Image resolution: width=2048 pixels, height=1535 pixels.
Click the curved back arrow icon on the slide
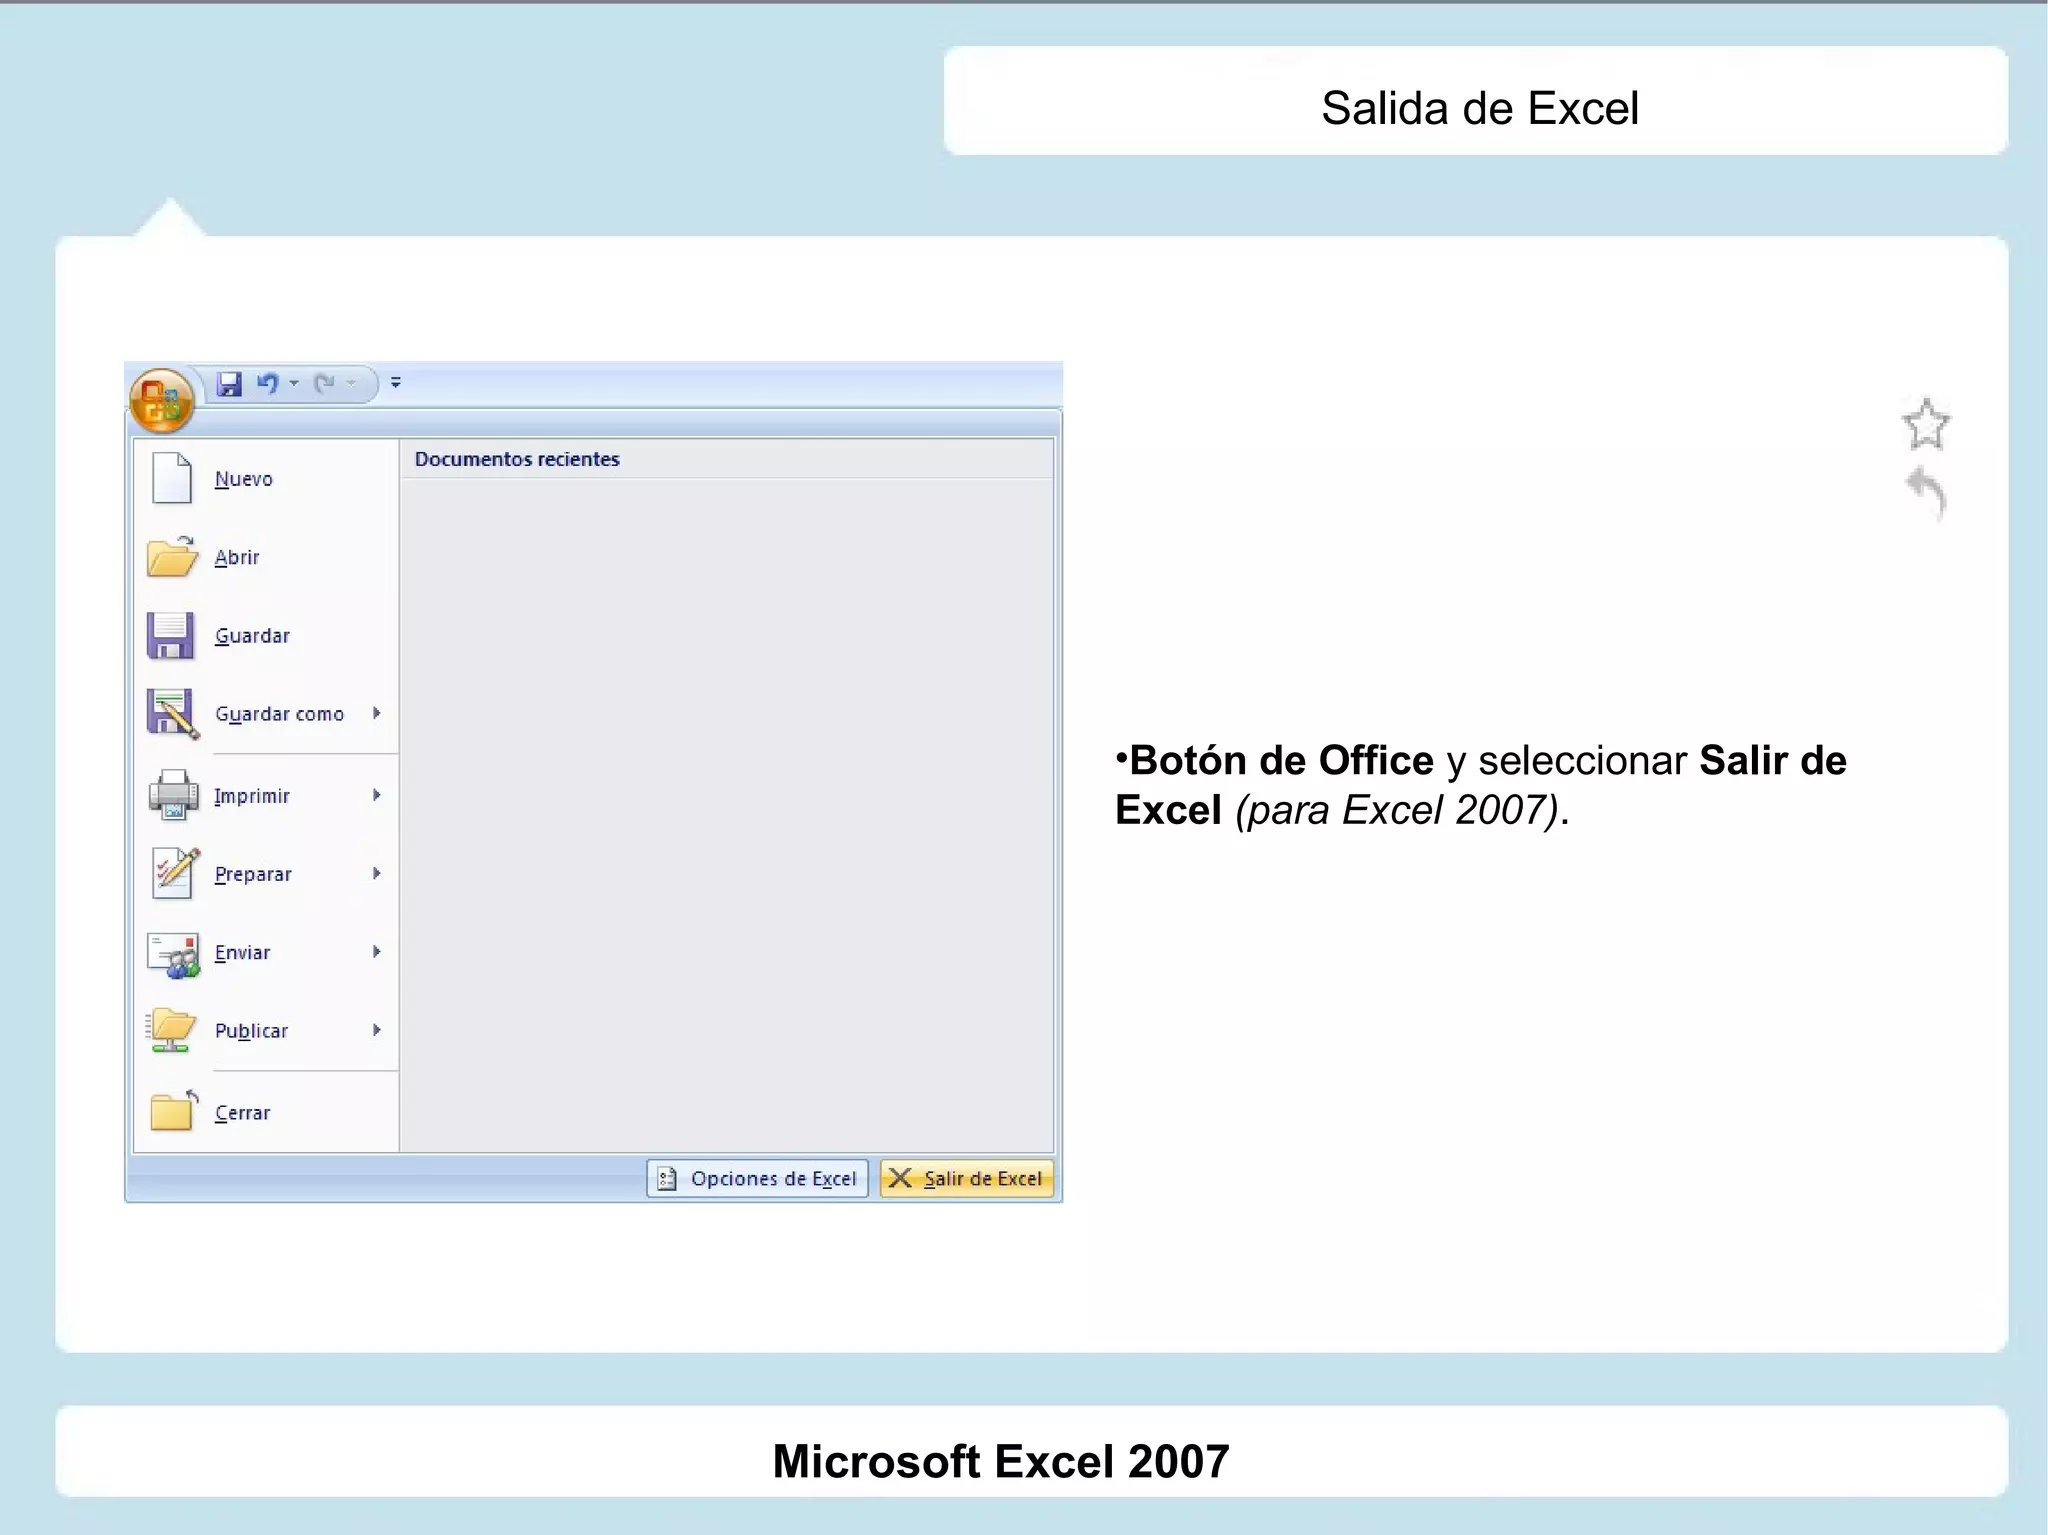pyautogui.click(x=1926, y=493)
